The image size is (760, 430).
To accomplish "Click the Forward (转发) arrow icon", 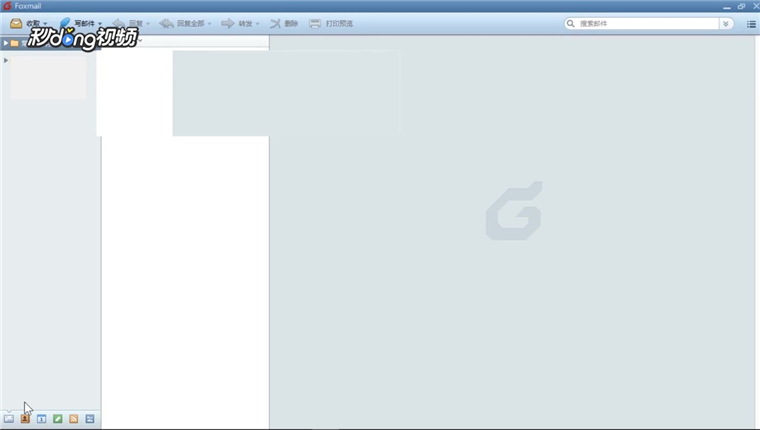I will coord(227,23).
